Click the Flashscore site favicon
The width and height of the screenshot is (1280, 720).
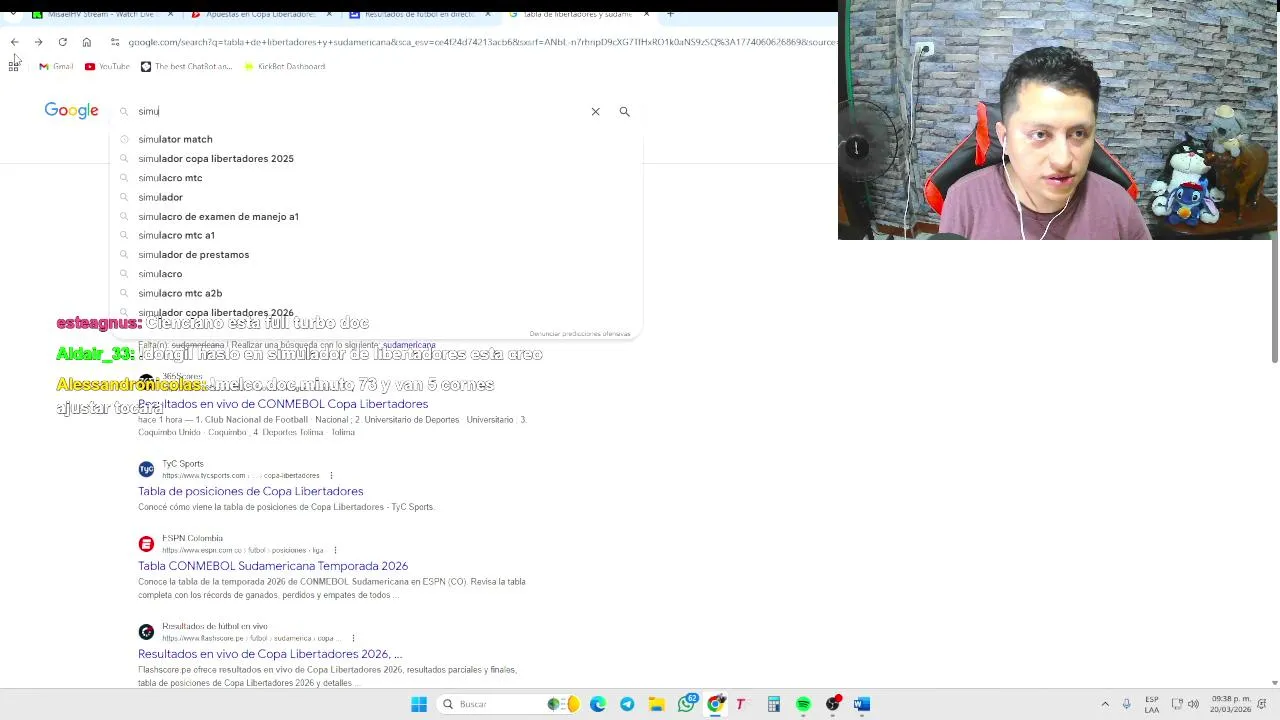coord(146,632)
